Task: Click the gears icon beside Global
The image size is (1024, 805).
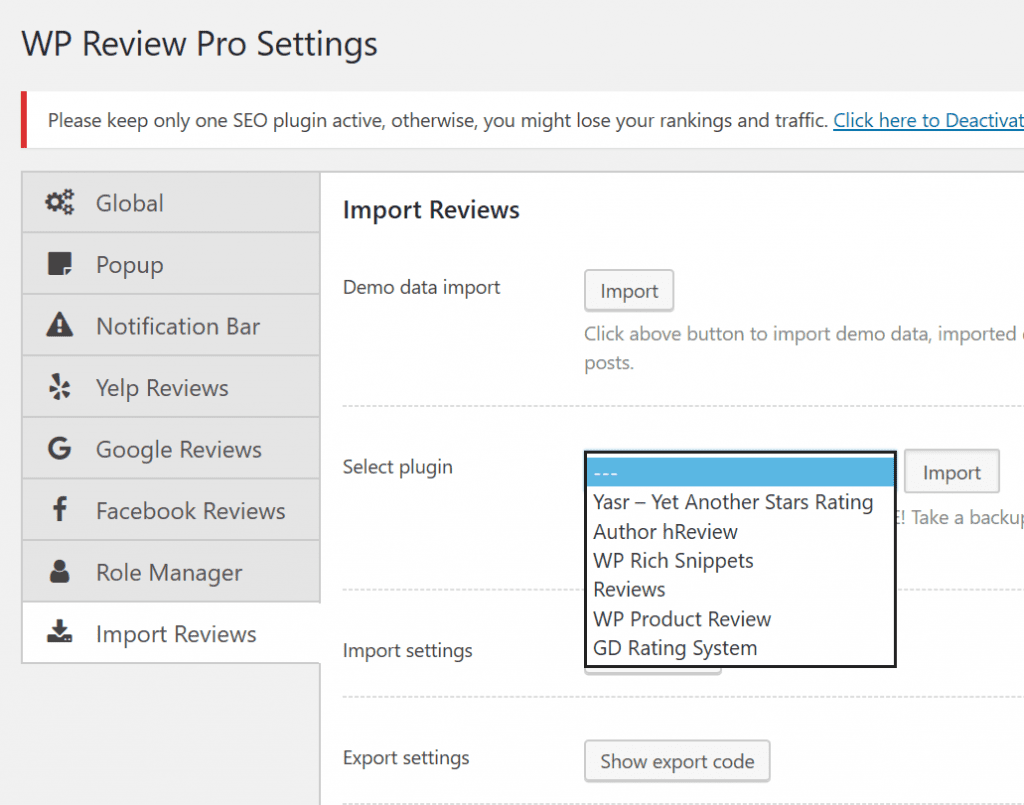Action: coord(59,202)
